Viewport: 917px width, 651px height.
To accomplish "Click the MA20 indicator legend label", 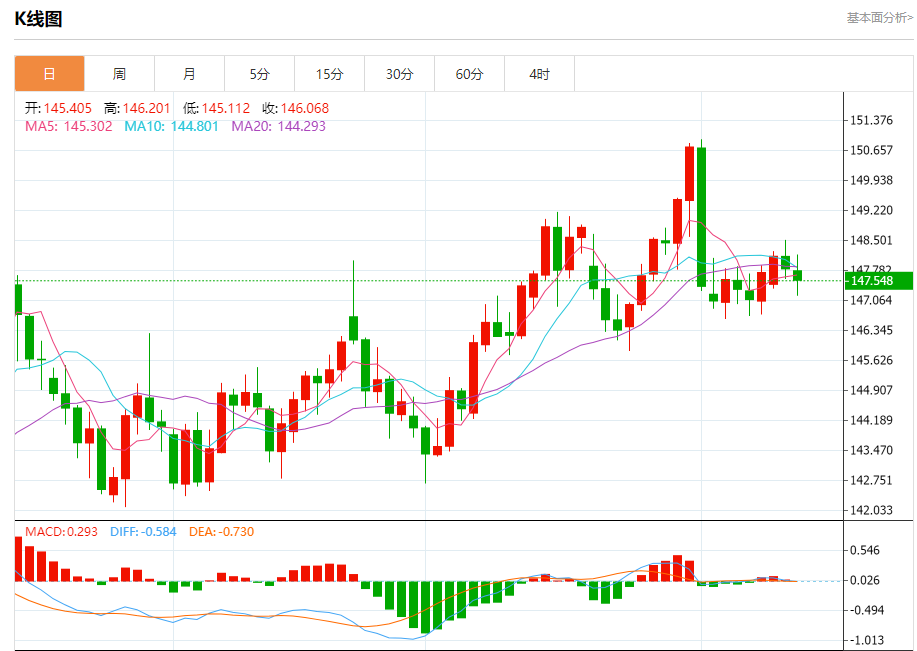I will click(x=278, y=126).
